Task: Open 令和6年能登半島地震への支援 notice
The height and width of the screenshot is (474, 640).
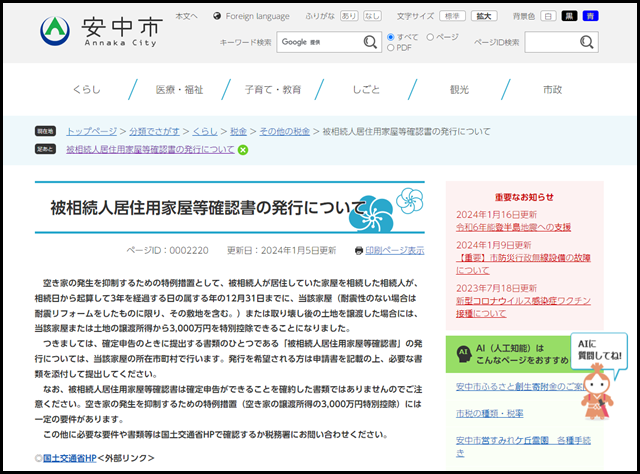Action: click(x=513, y=227)
